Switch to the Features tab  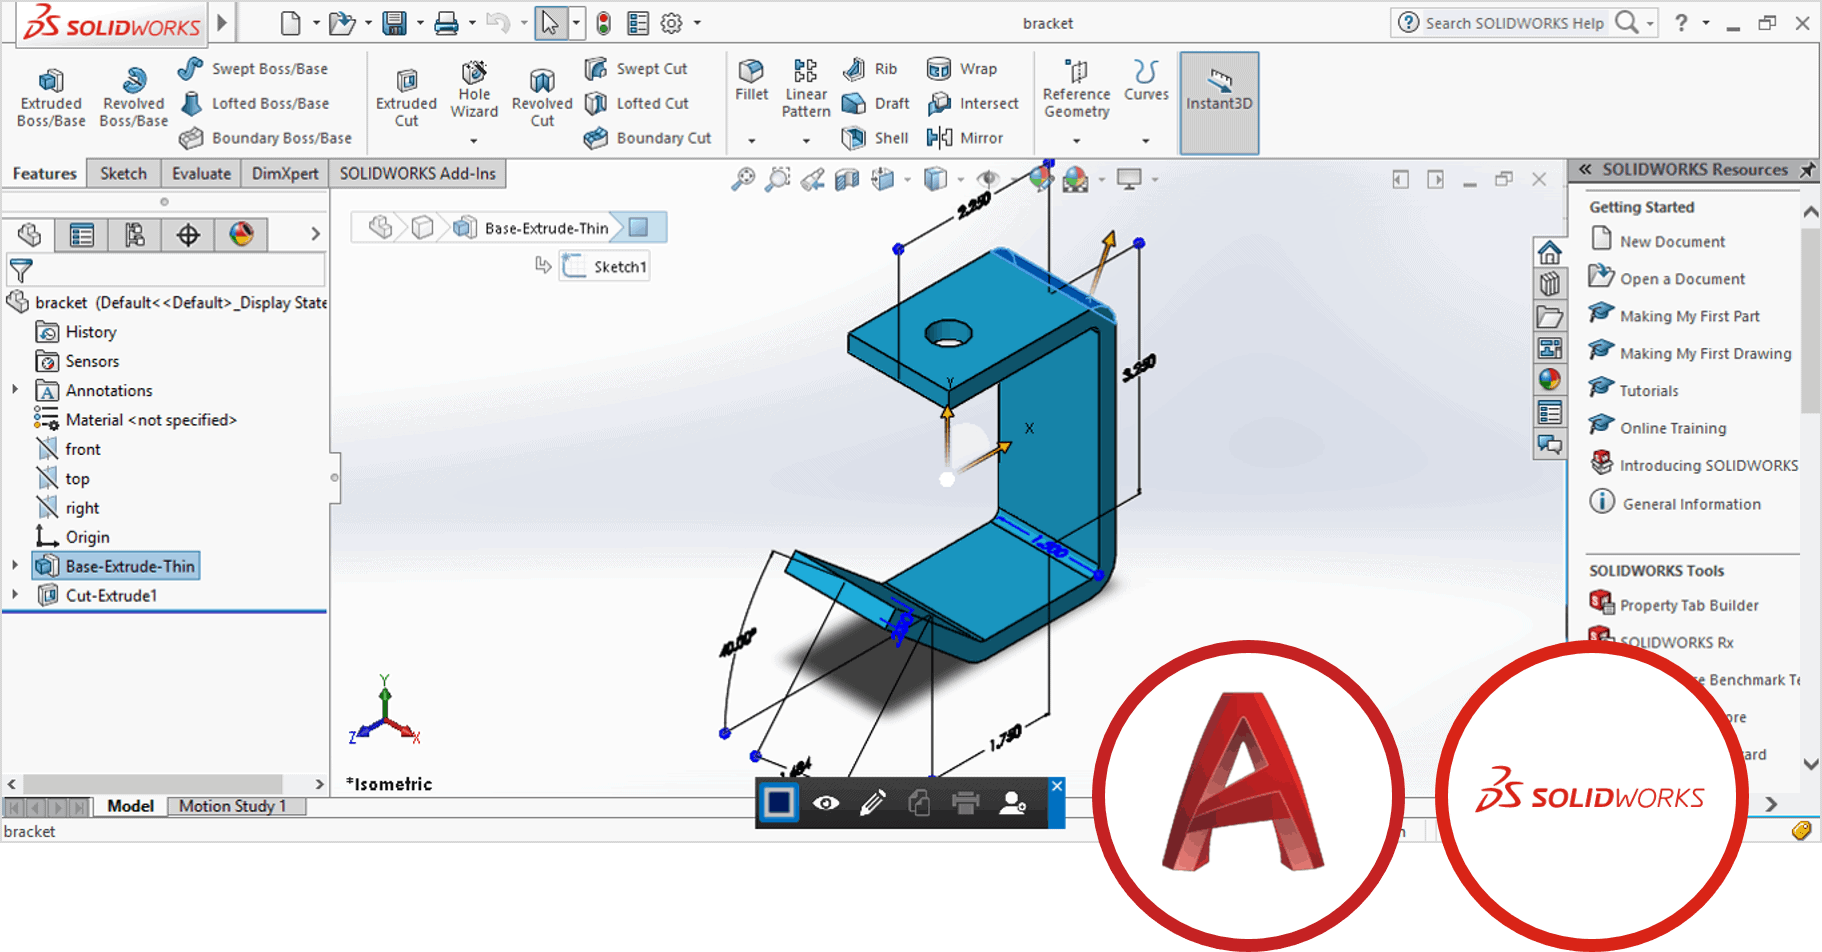pos(44,174)
